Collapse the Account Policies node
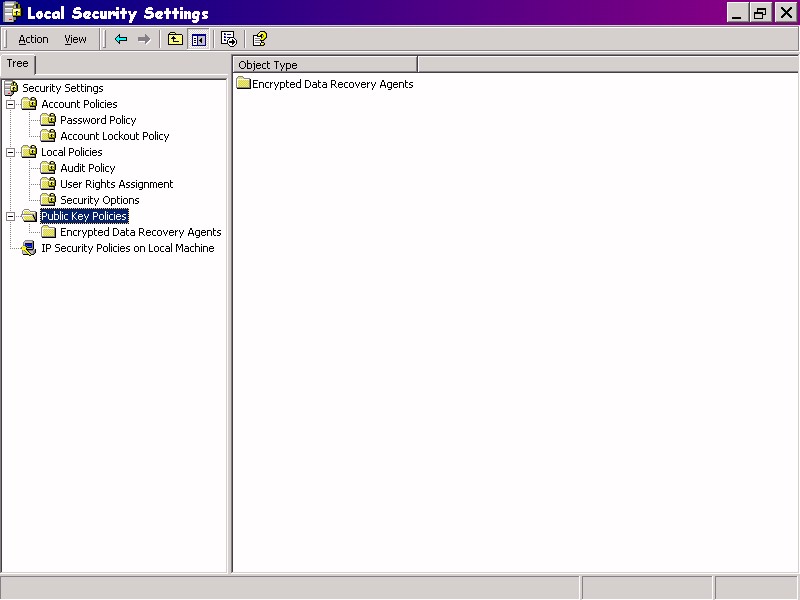 click(10, 104)
